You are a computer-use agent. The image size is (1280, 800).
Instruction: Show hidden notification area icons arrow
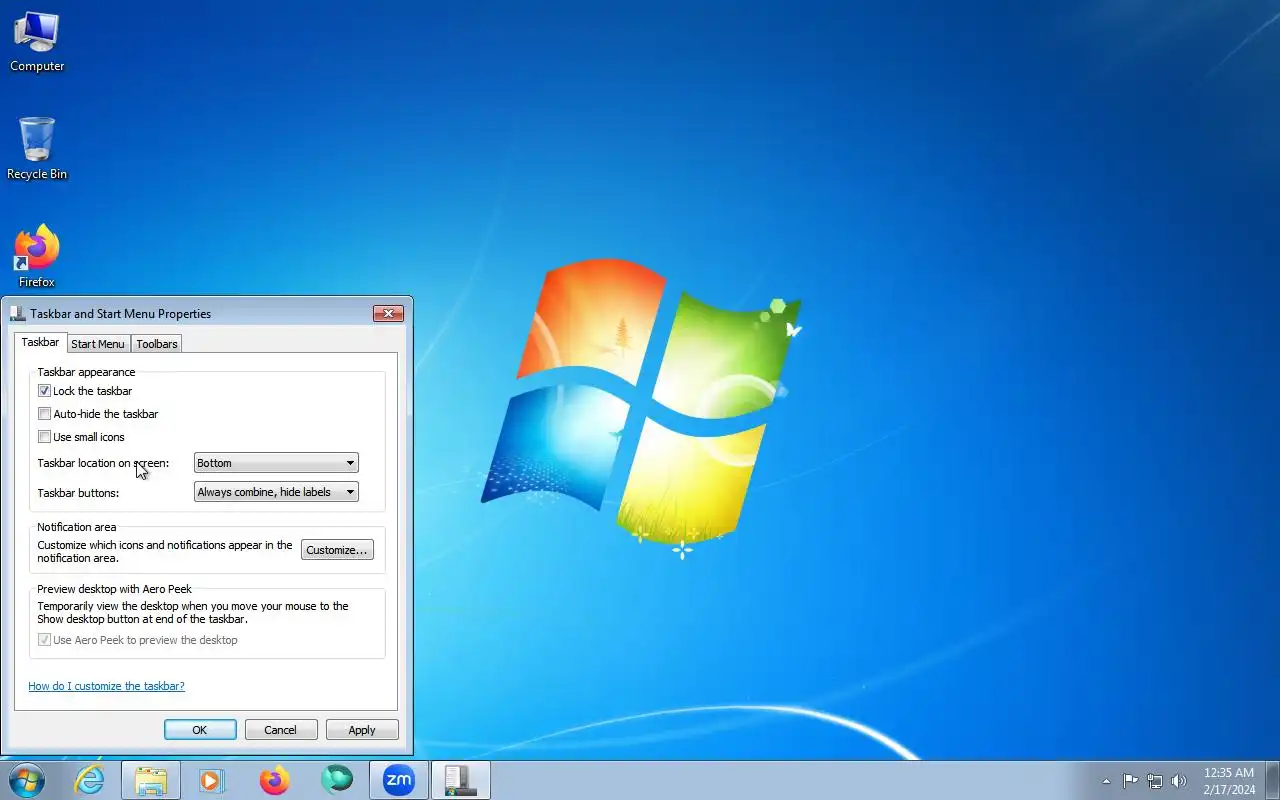tap(1106, 781)
